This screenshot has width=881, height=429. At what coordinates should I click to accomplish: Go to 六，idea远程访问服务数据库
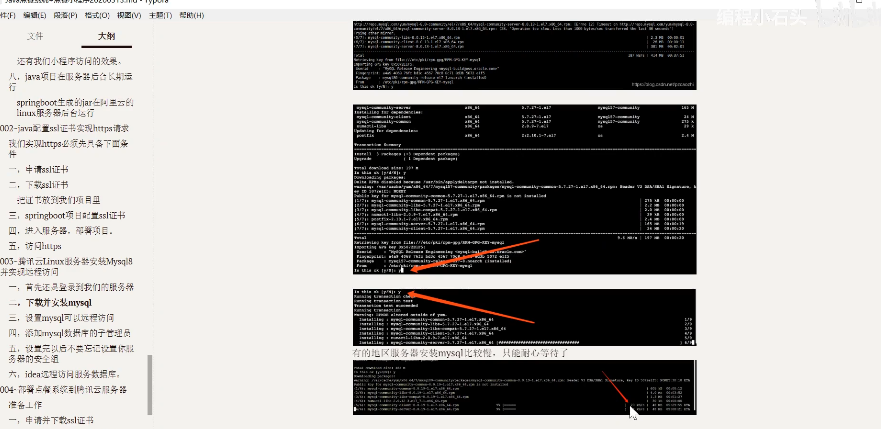65,374
